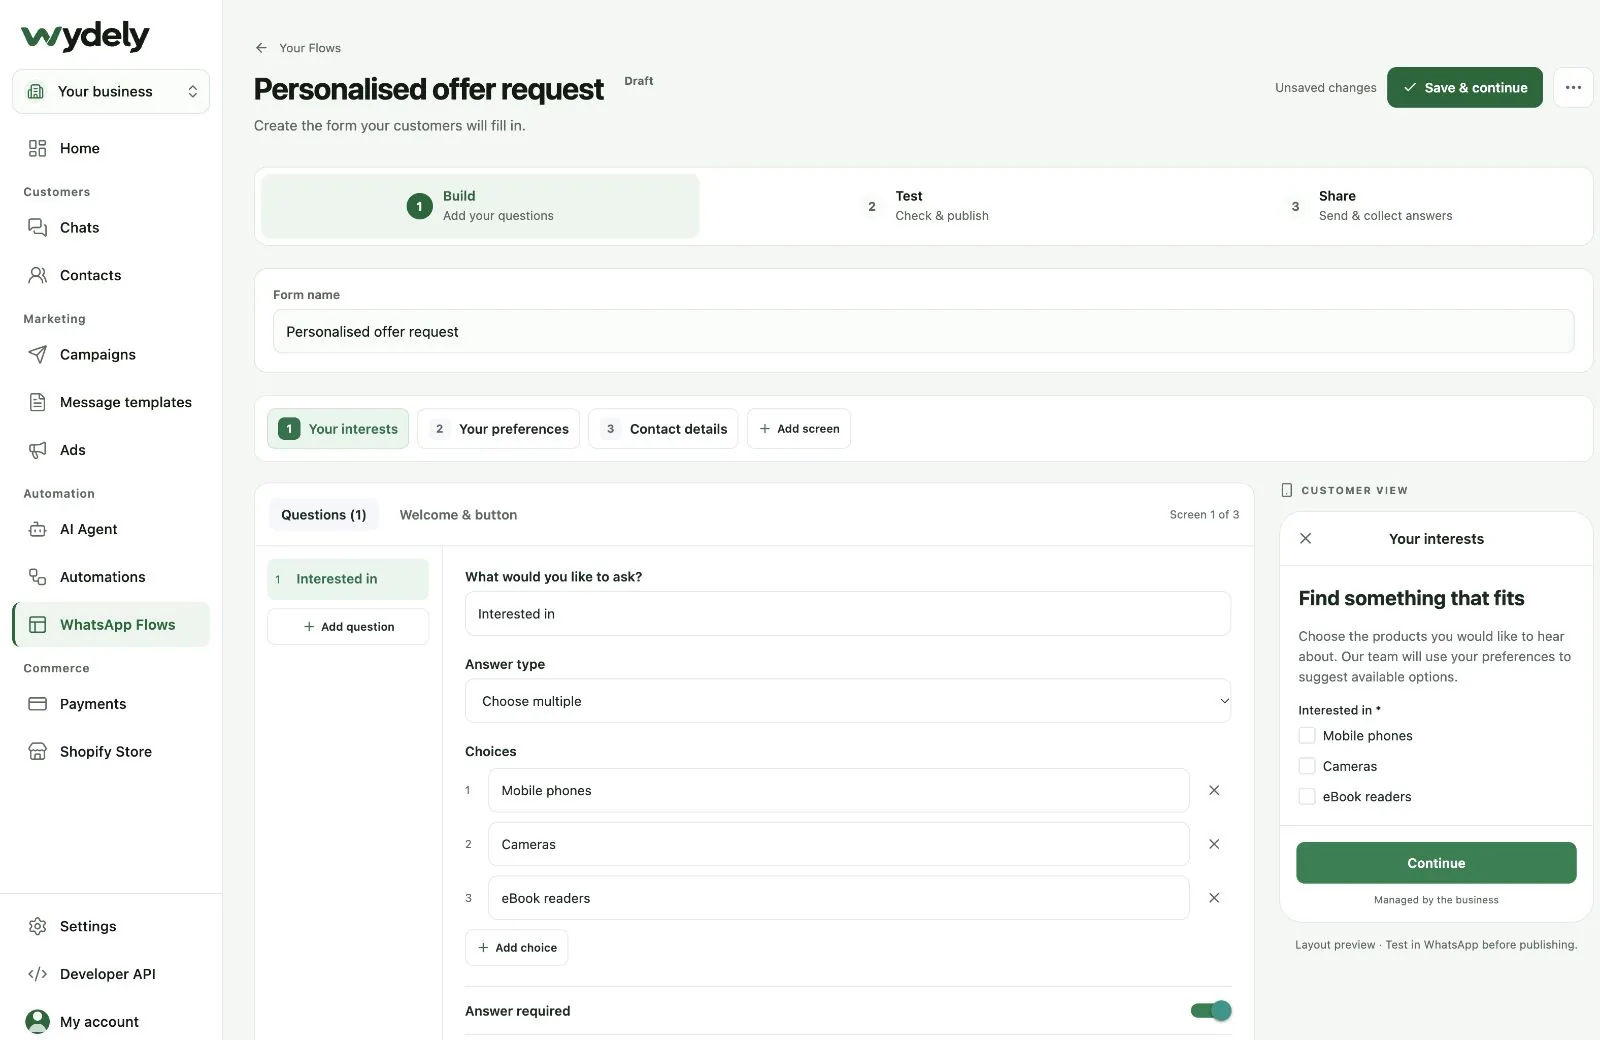The width and height of the screenshot is (1600, 1040).
Task: Go back to Your Flows arrow
Action: tap(261, 48)
